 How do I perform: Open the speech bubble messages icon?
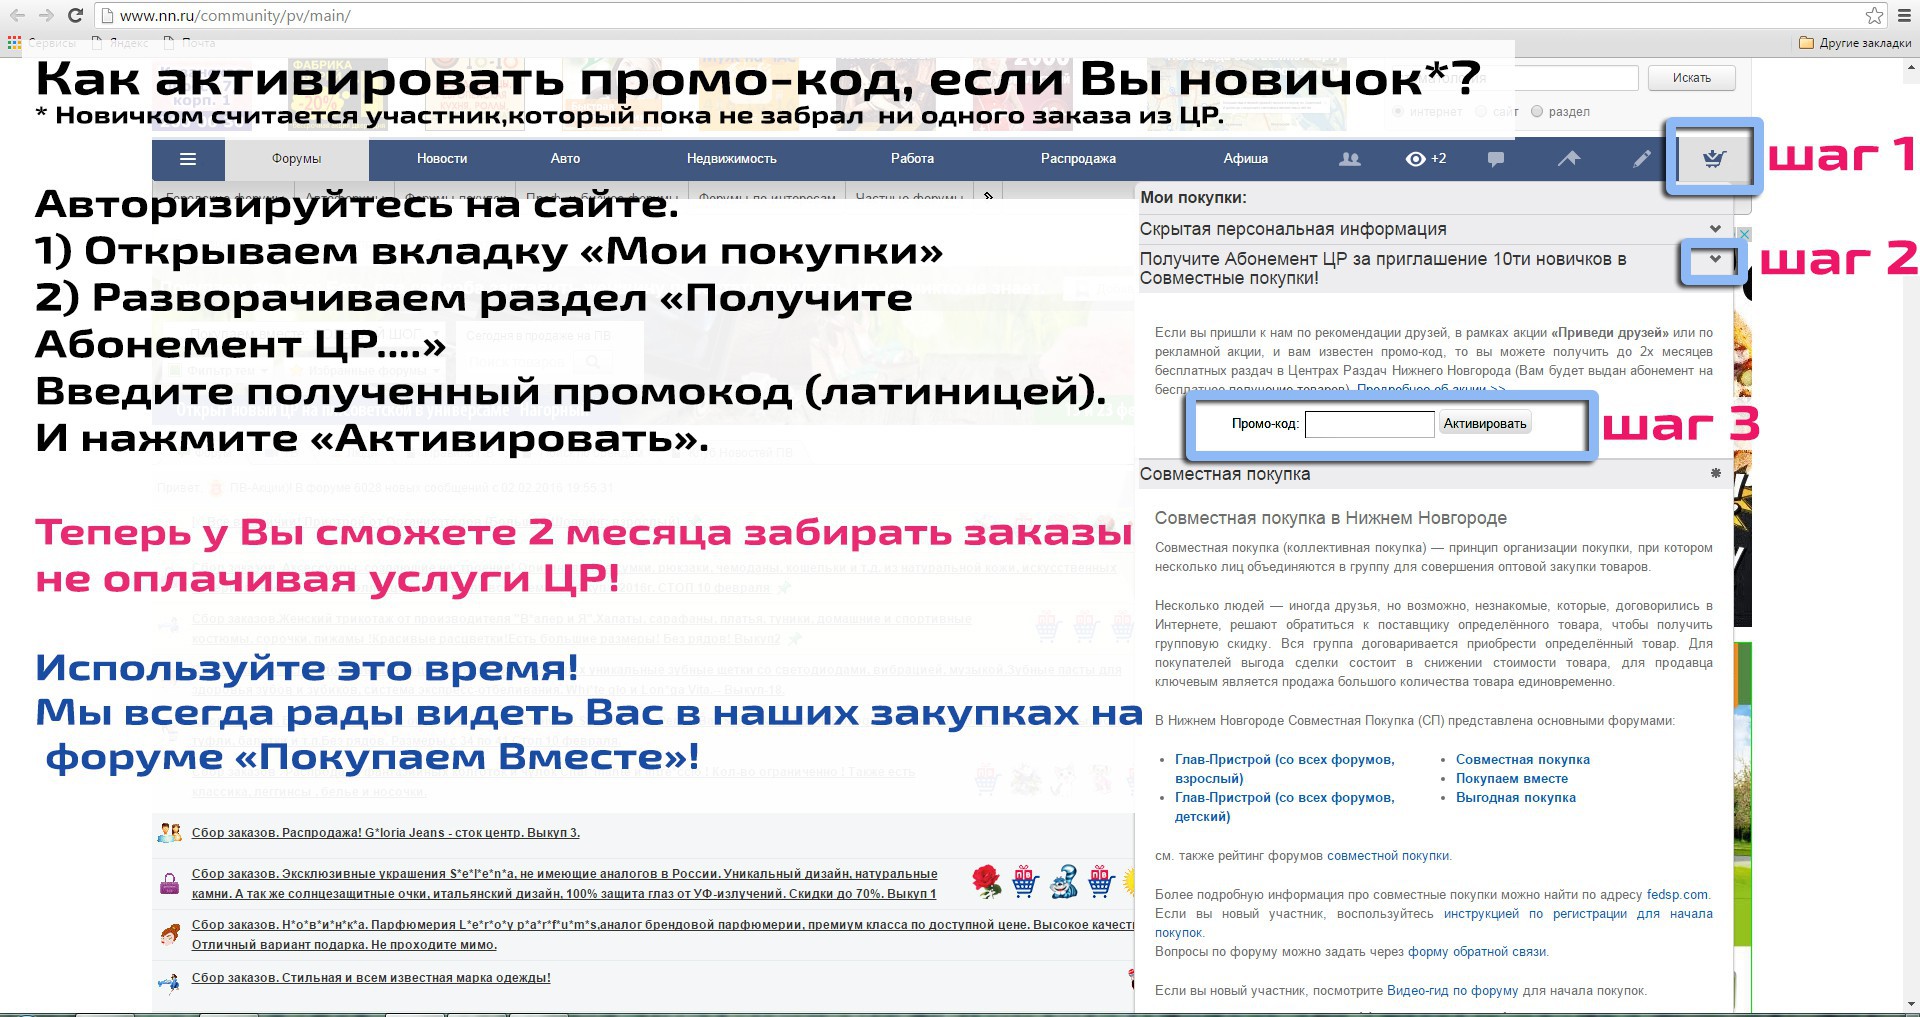coord(1496,159)
